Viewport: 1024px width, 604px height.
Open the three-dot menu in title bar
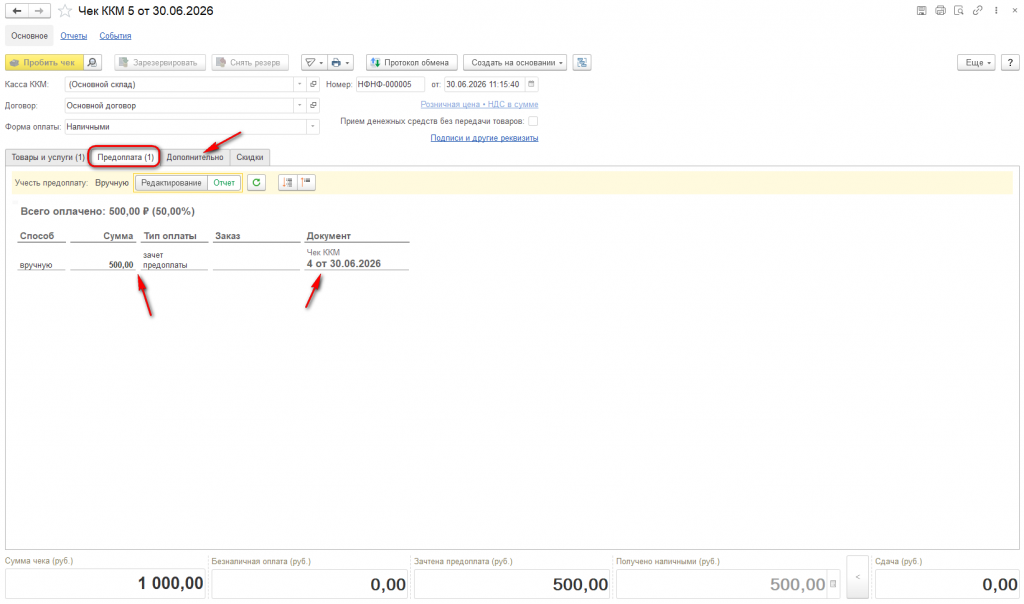(996, 10)
